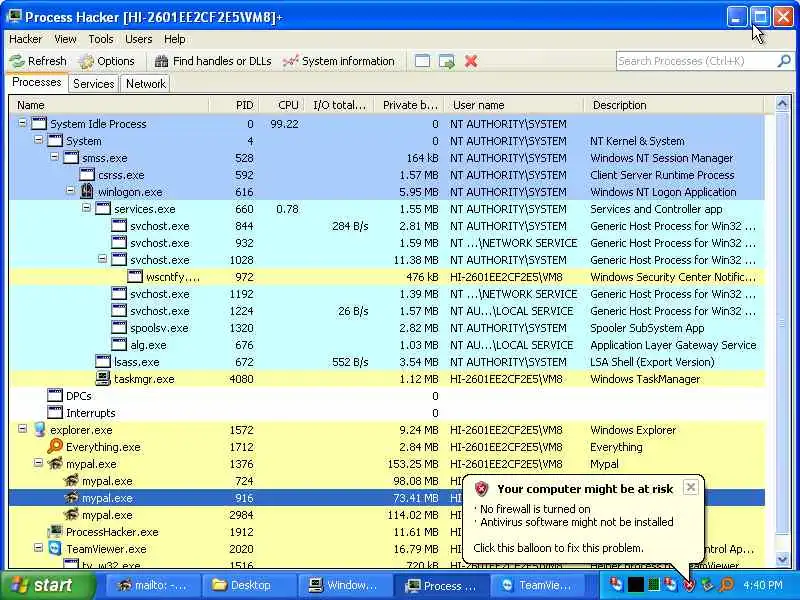Click the lsass.exe window icon

click(x=103, y=362)
